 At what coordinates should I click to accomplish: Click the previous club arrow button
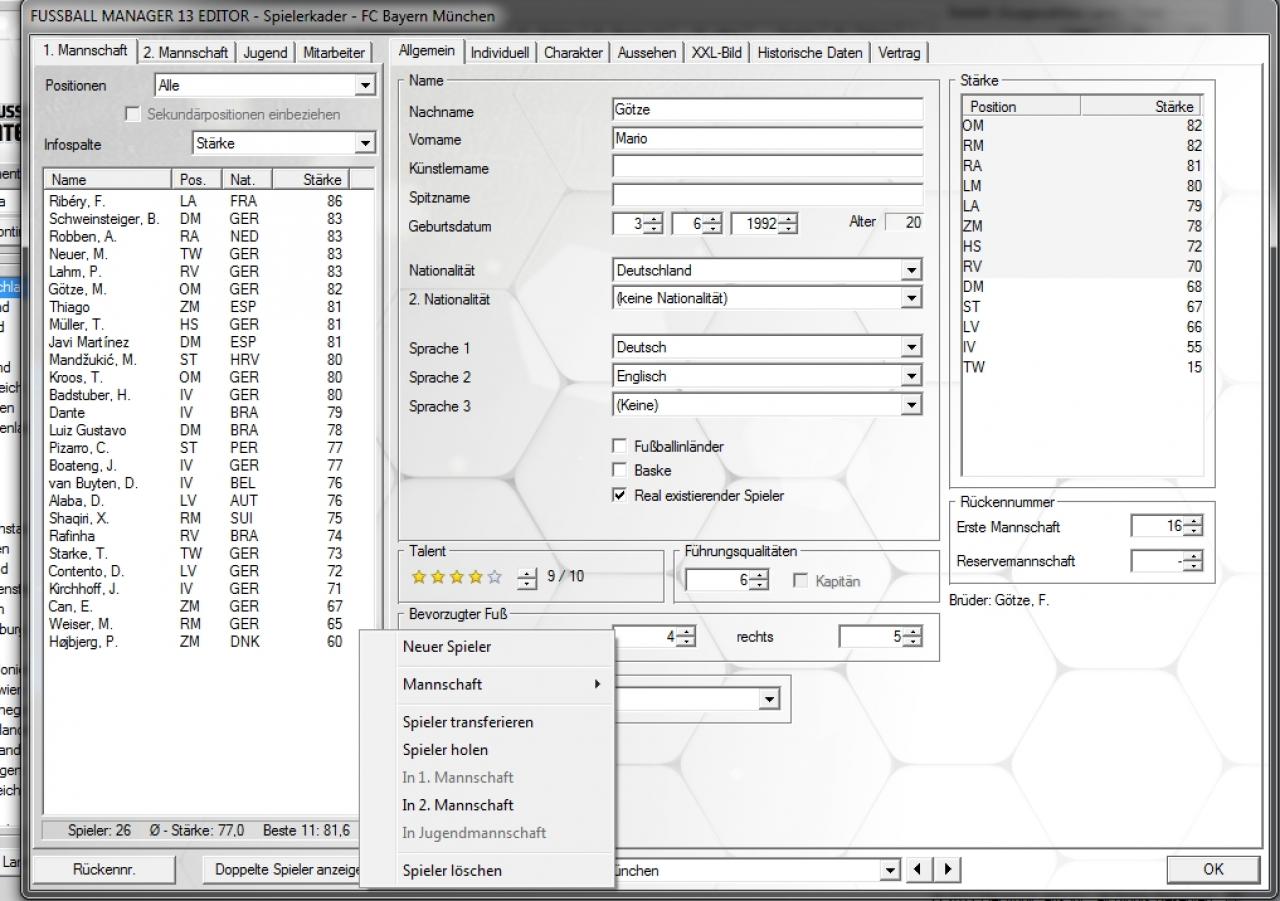tap(919, 870)
